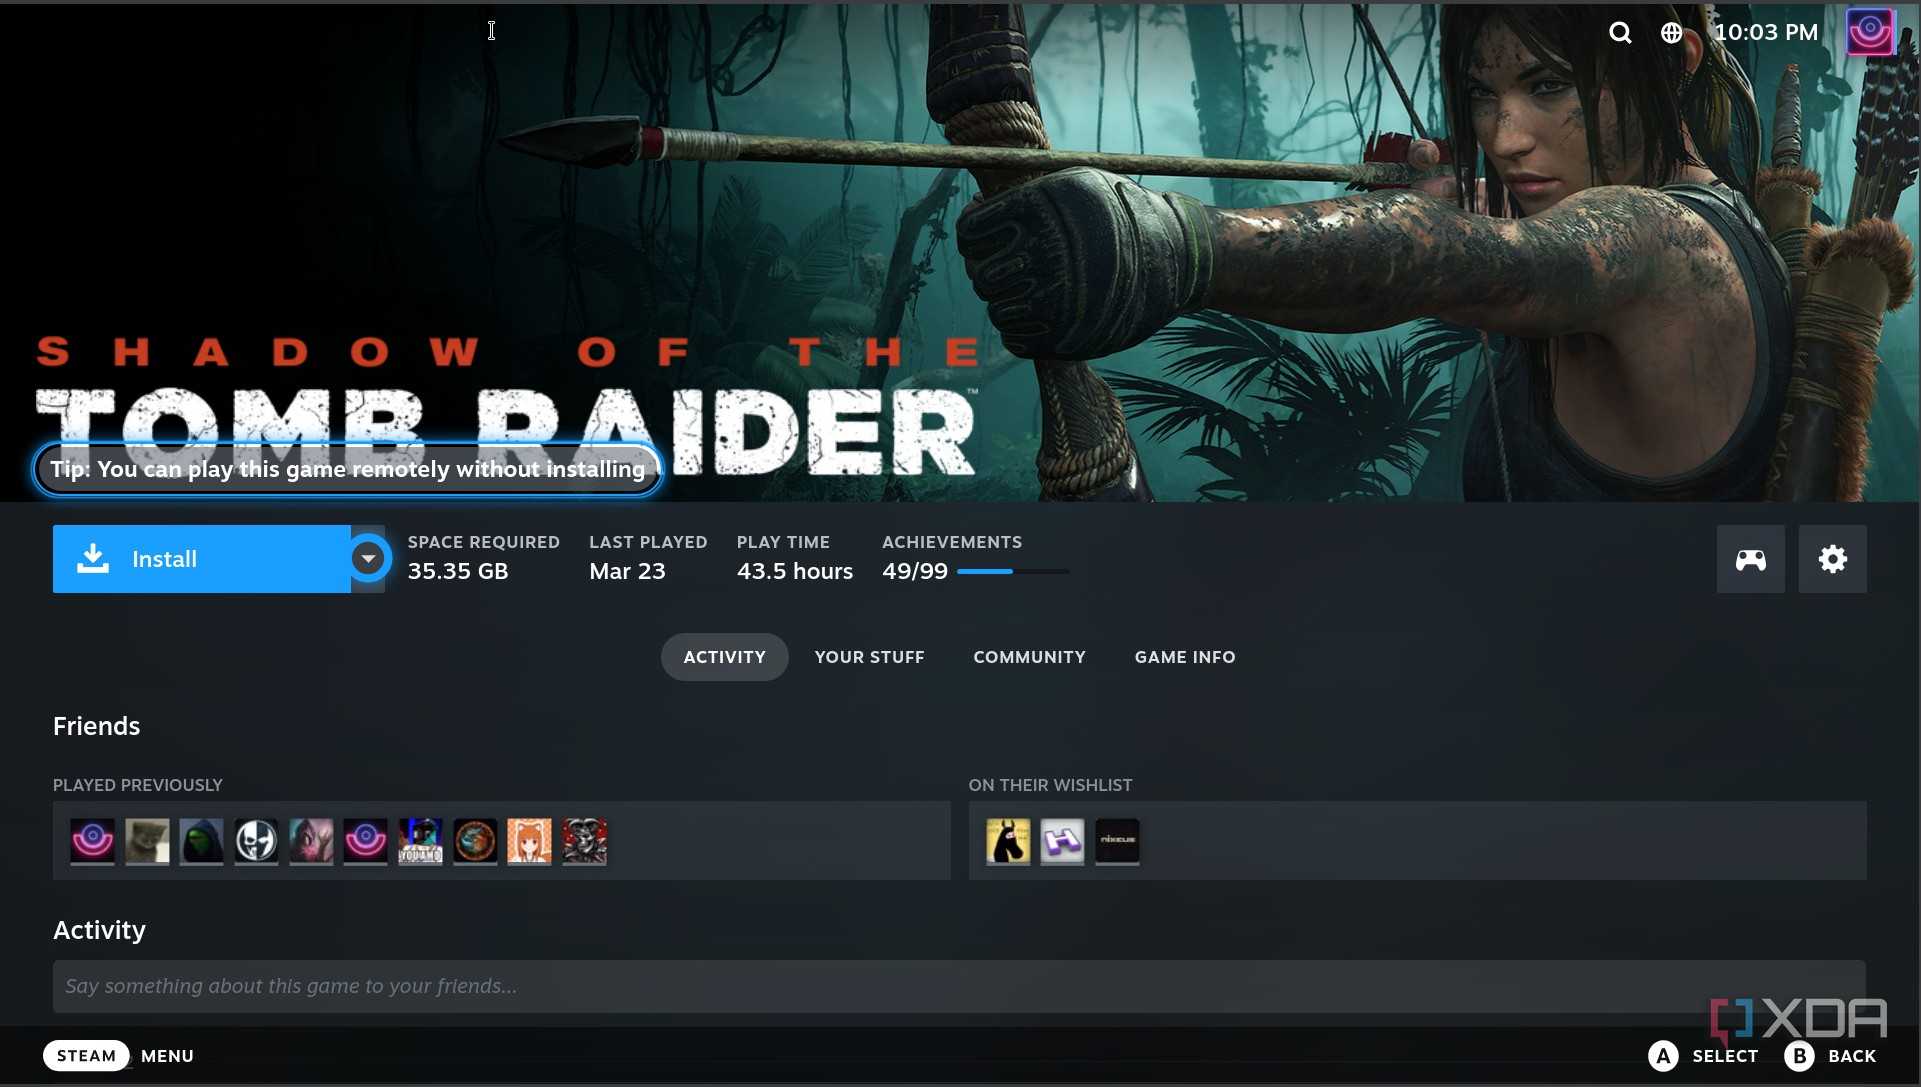Click the Played Previously label

(138, 785)
